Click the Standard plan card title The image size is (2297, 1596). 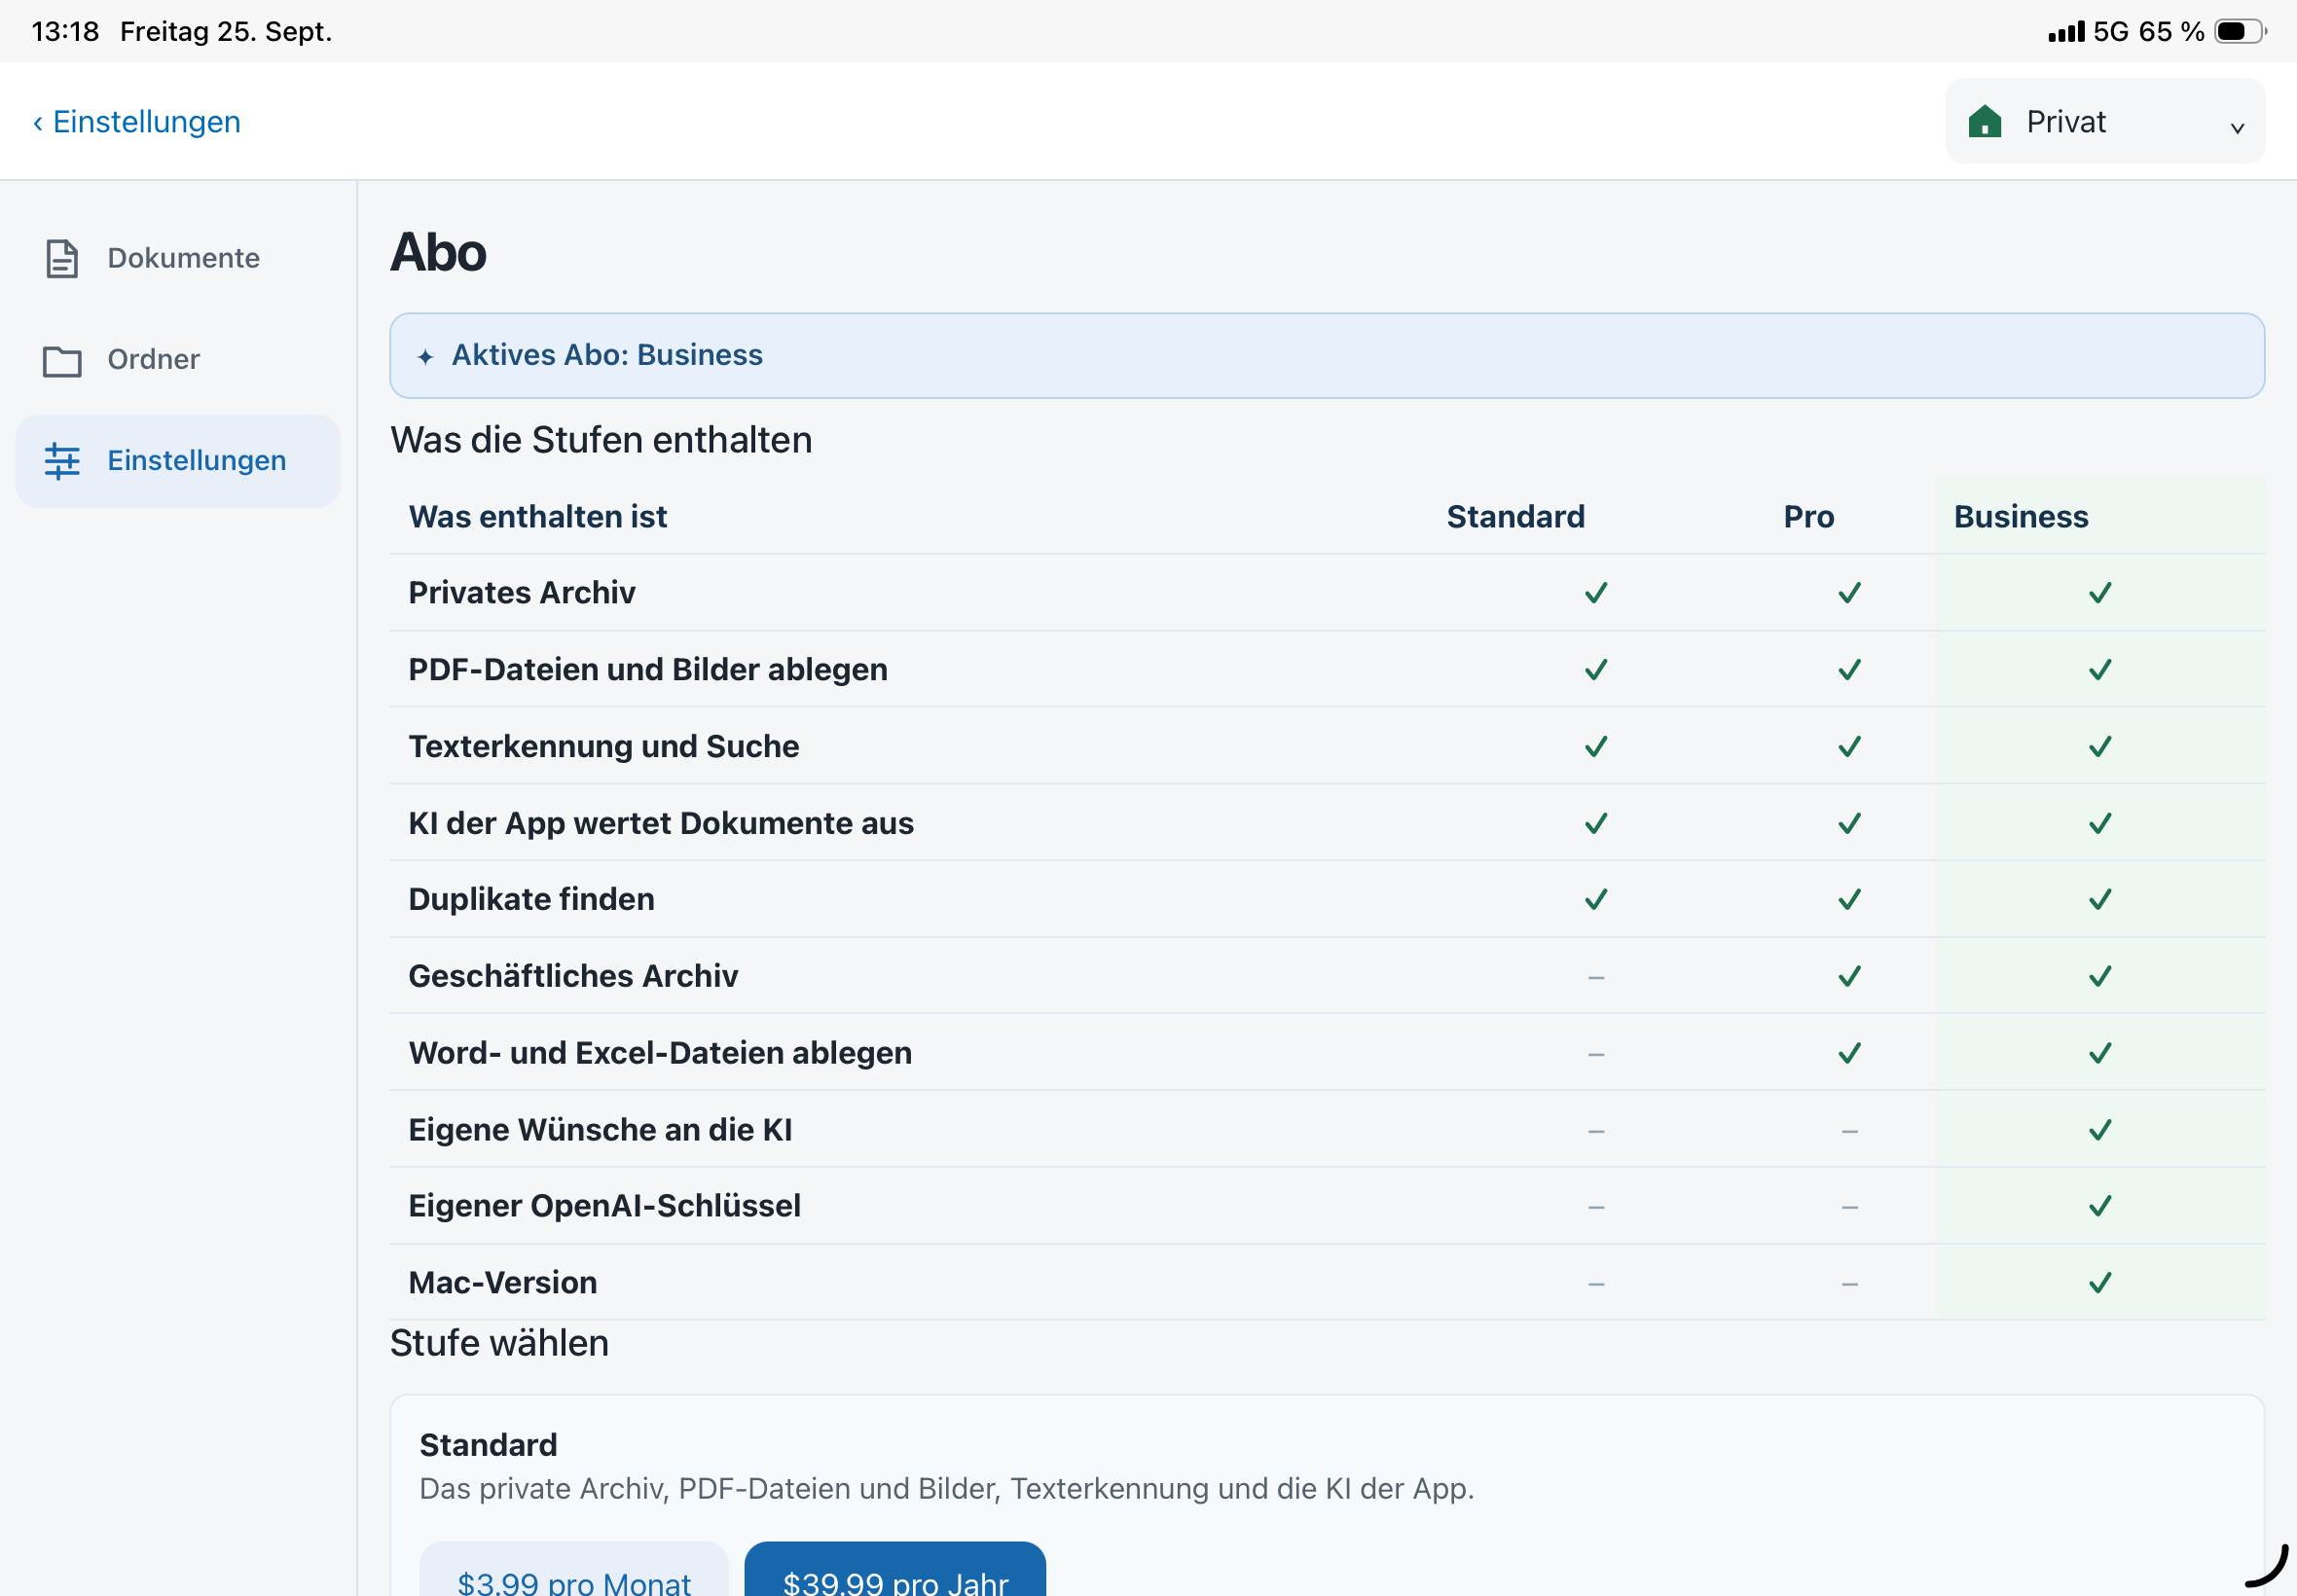click(x=488, y=1445)
